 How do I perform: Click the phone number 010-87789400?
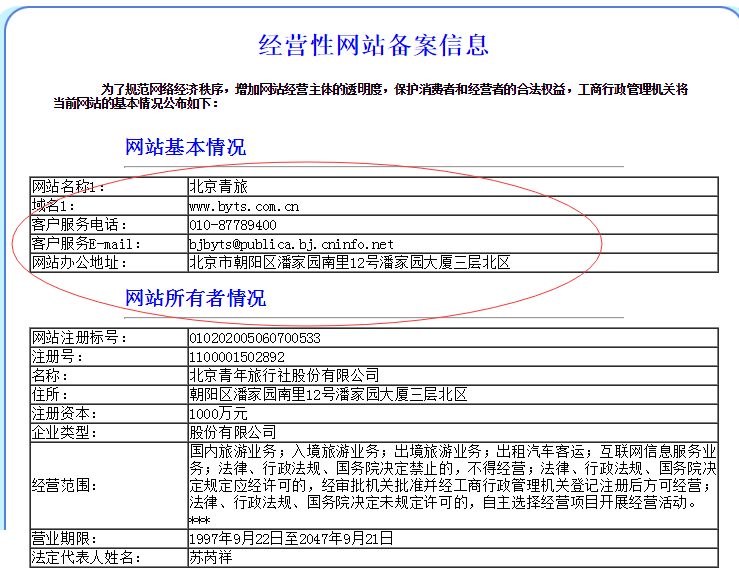click(233, 225)
